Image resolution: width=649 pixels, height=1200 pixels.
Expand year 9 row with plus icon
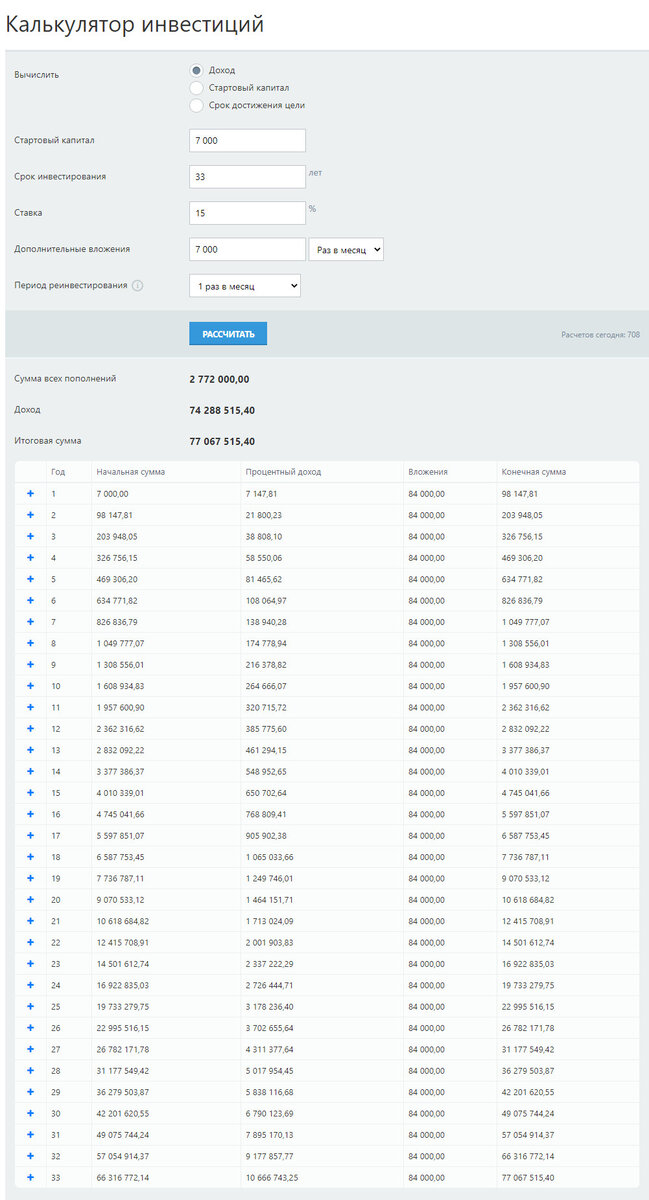[30, 664]
